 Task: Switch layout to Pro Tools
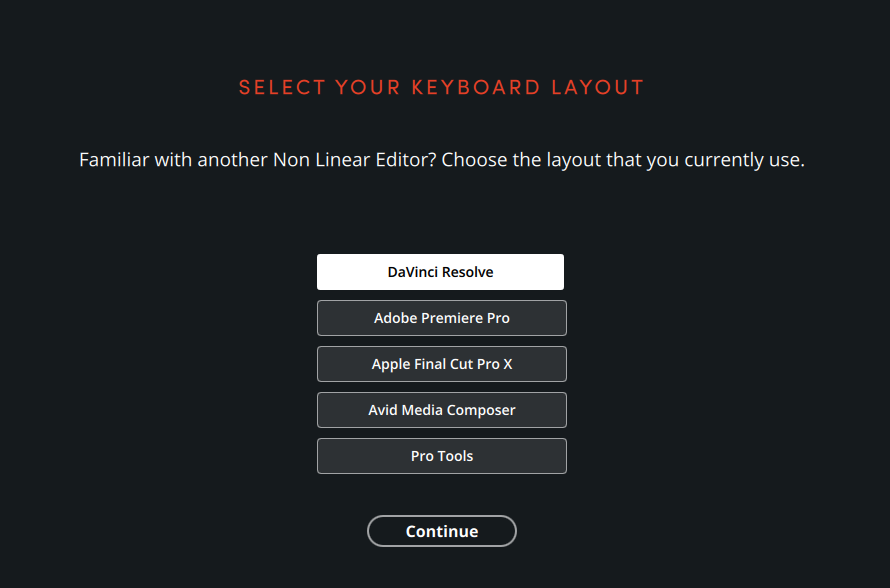click(x=441, y=456)
